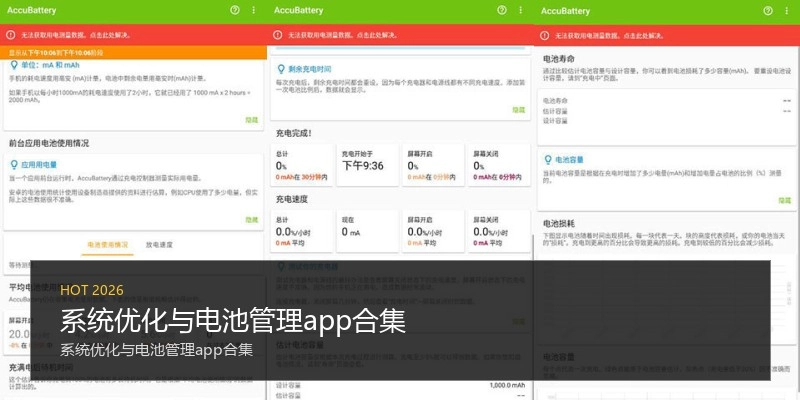Click warning icon in left screenshot's red banner
Screen dimensions: 800x400
[x=10, y=35]
